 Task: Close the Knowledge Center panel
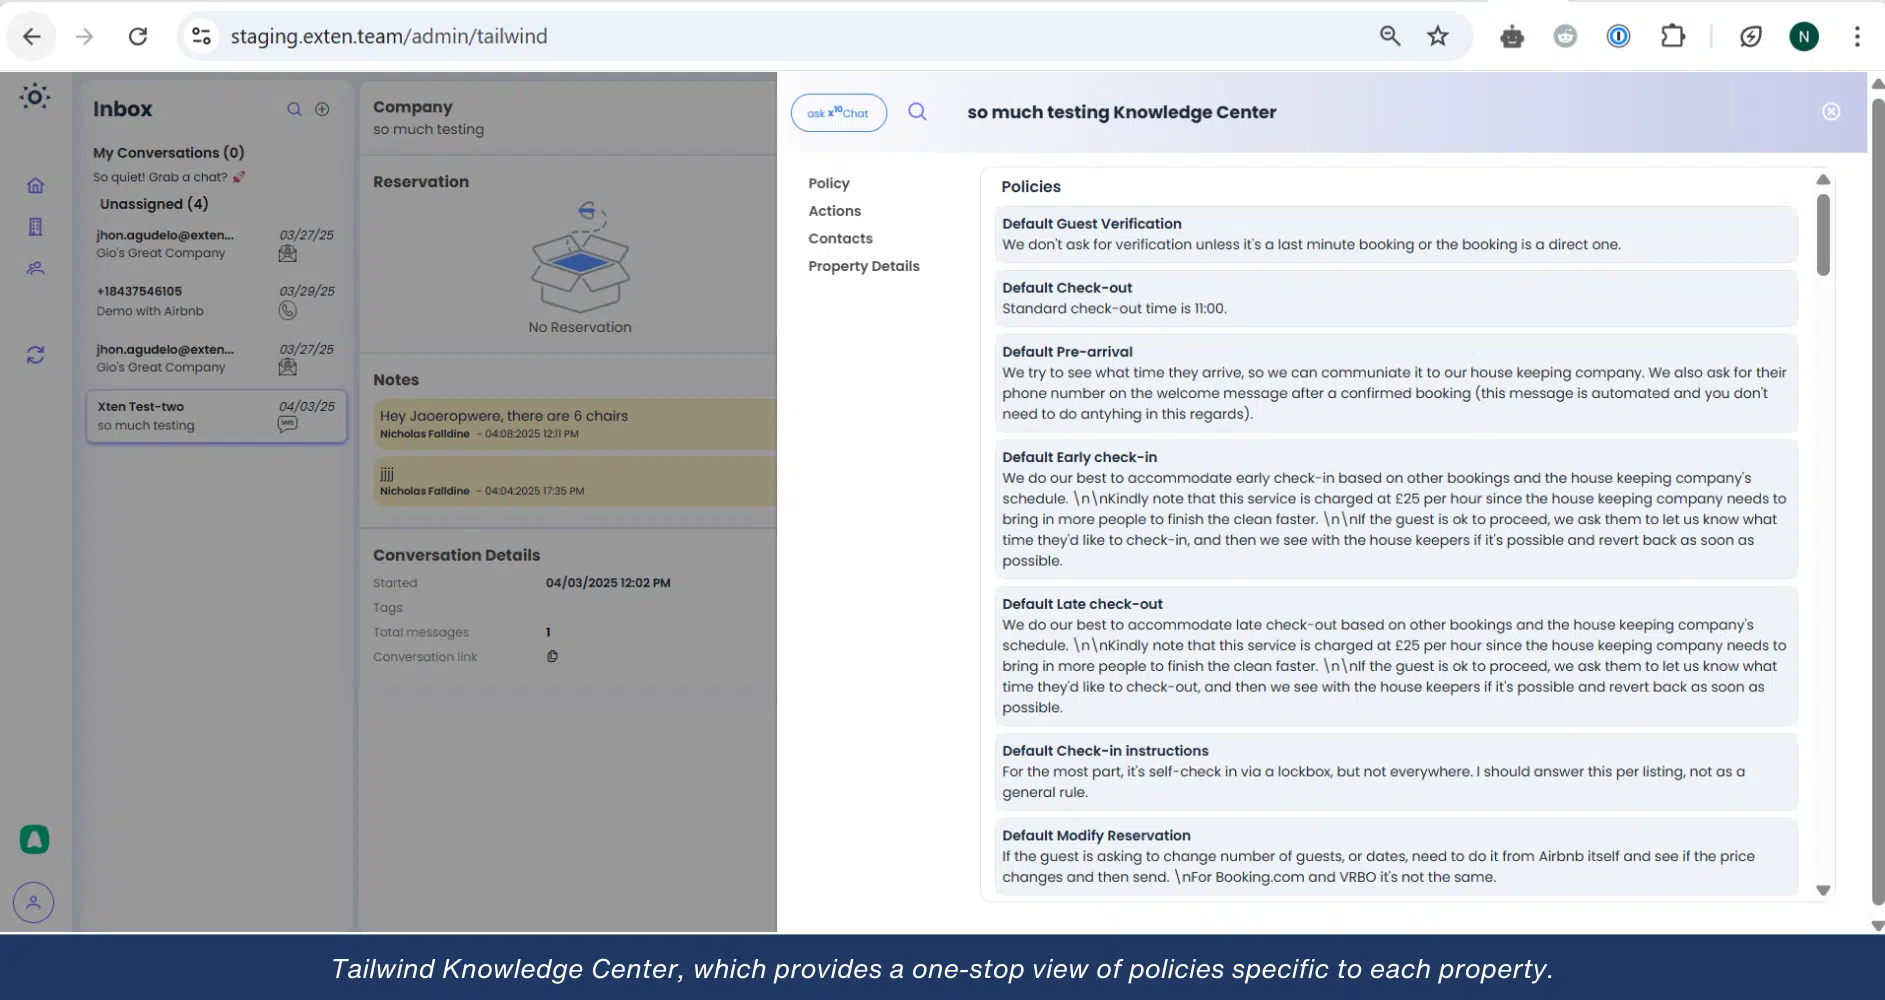click(x=1830, y=112)
